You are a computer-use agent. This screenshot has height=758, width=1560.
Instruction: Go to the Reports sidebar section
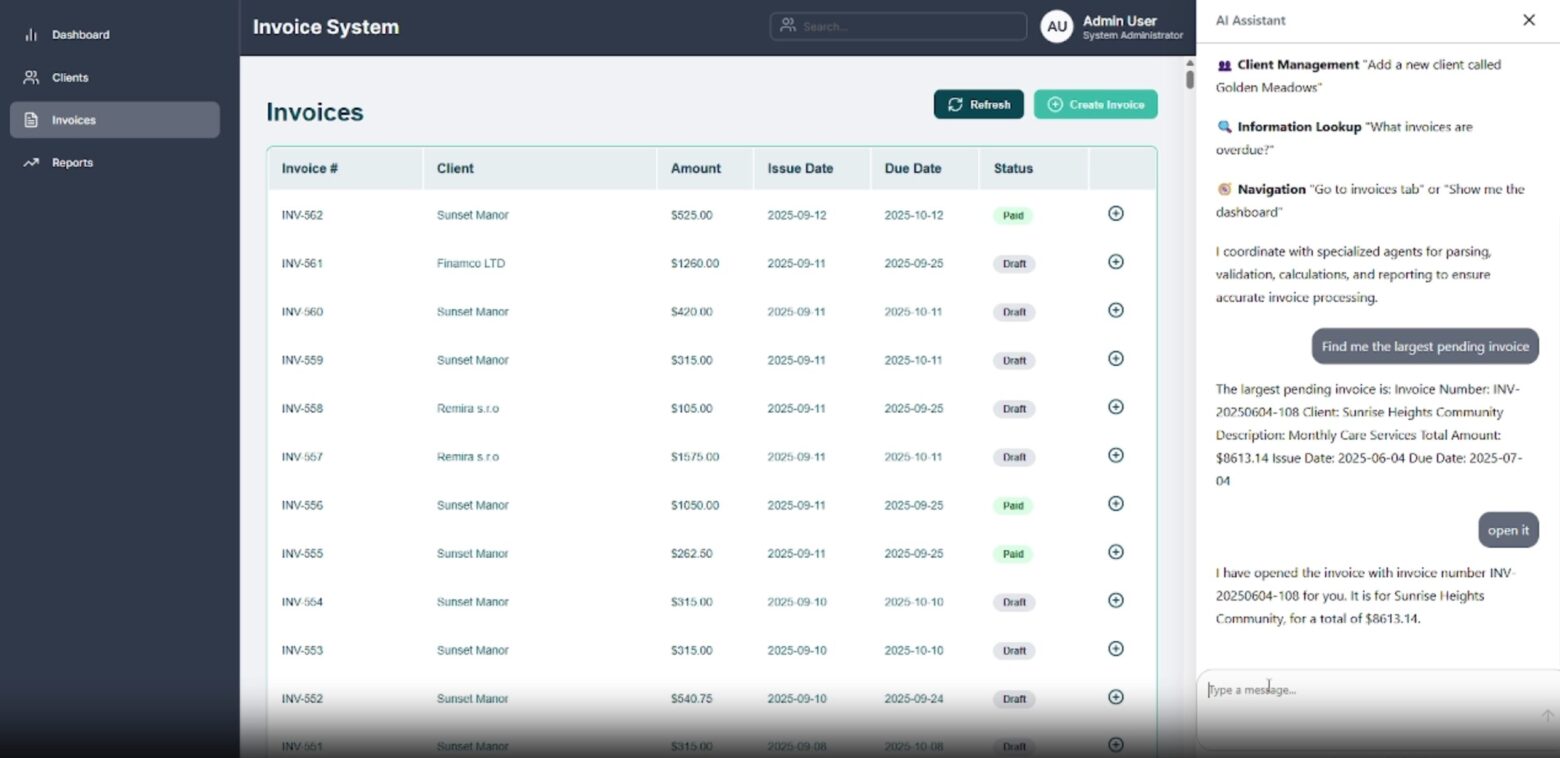72,163
